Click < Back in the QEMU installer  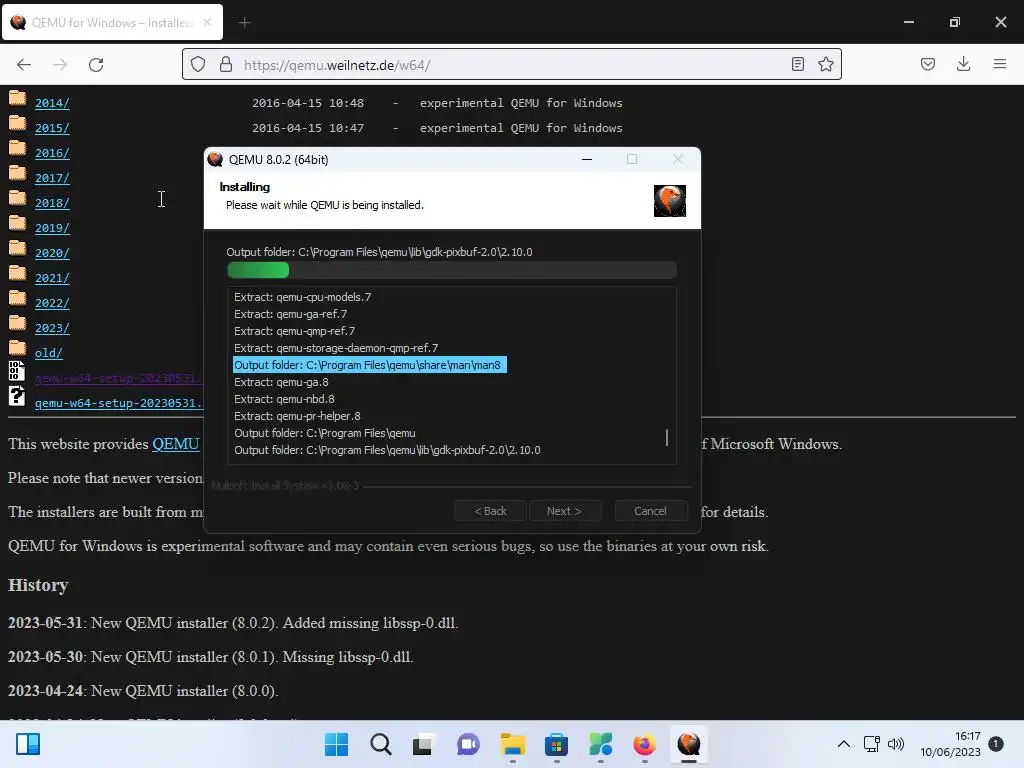coord(490,511)
